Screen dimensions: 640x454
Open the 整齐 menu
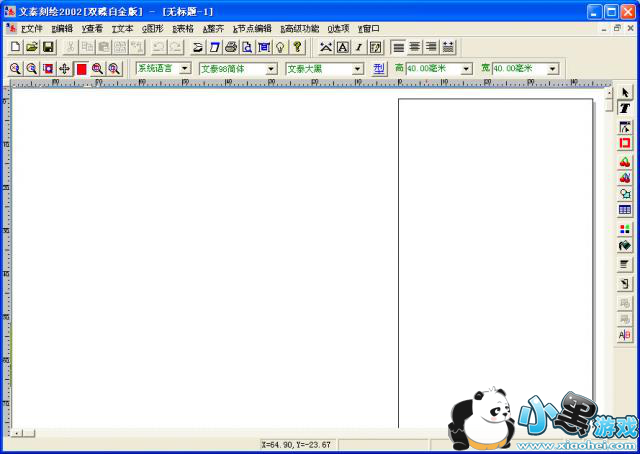click(x=213, y=29)
